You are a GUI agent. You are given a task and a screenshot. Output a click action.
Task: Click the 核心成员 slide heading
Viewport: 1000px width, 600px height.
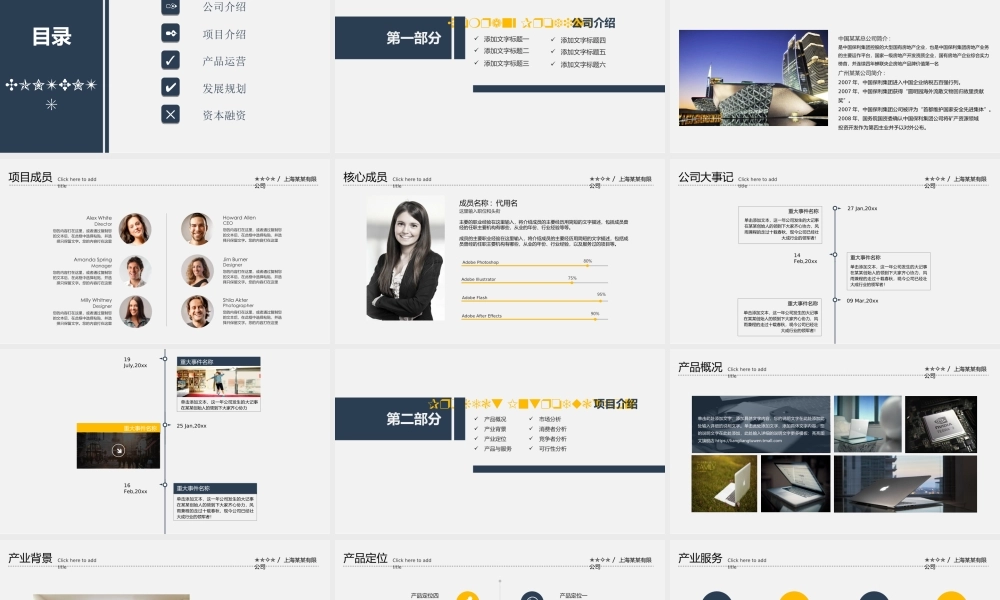point(365,177)
